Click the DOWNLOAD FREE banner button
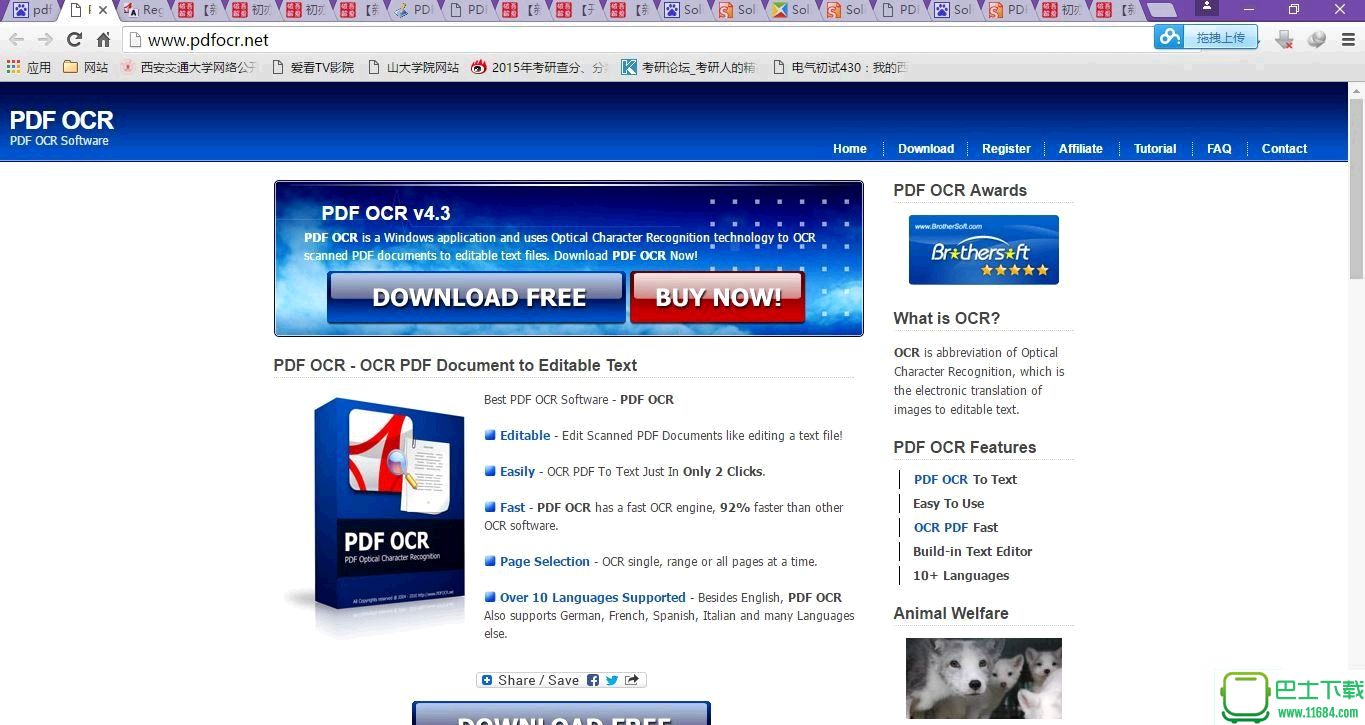Image resolution: width=1365 pixels, height=725 pixels. point(477,297)
